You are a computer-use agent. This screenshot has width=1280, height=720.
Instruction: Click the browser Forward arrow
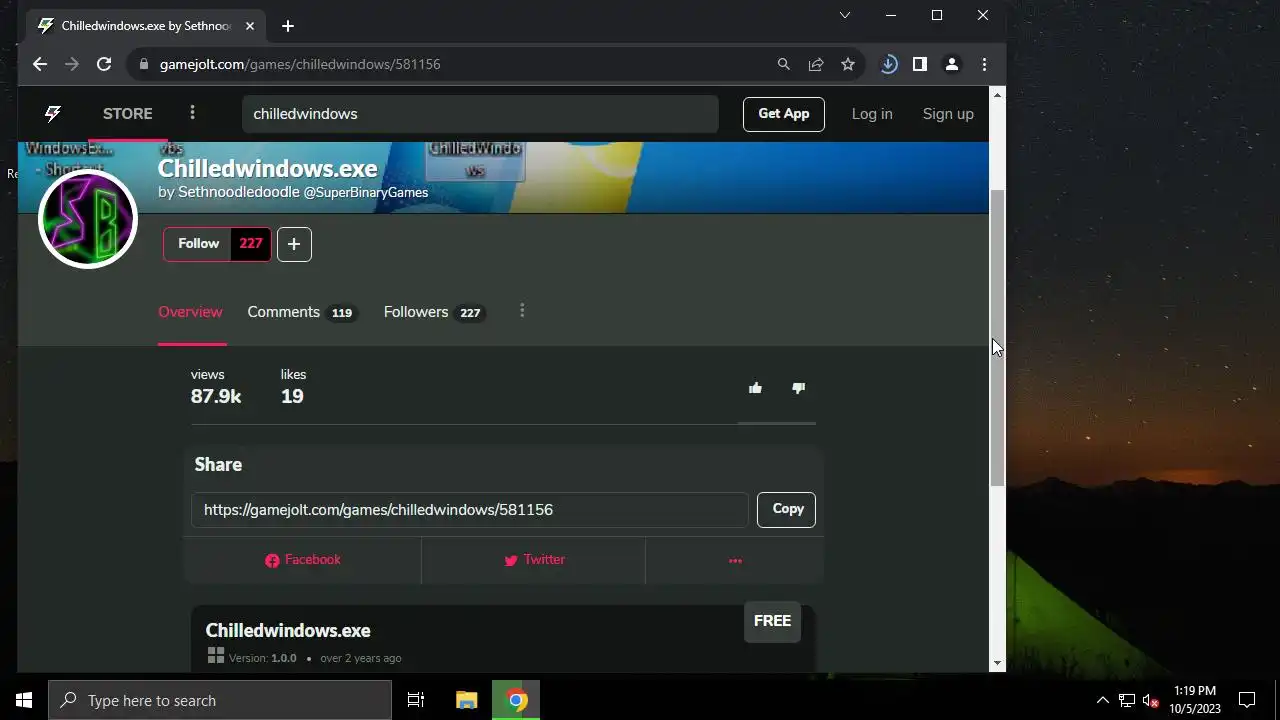pos(71,64)
